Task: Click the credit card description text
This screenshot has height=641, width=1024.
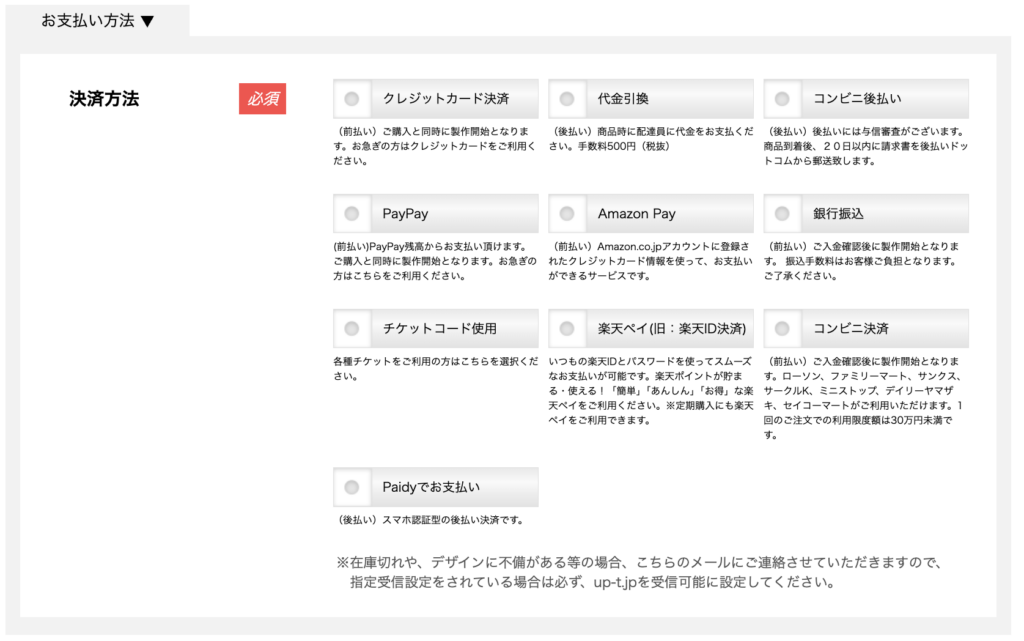Action: [435, 146]
